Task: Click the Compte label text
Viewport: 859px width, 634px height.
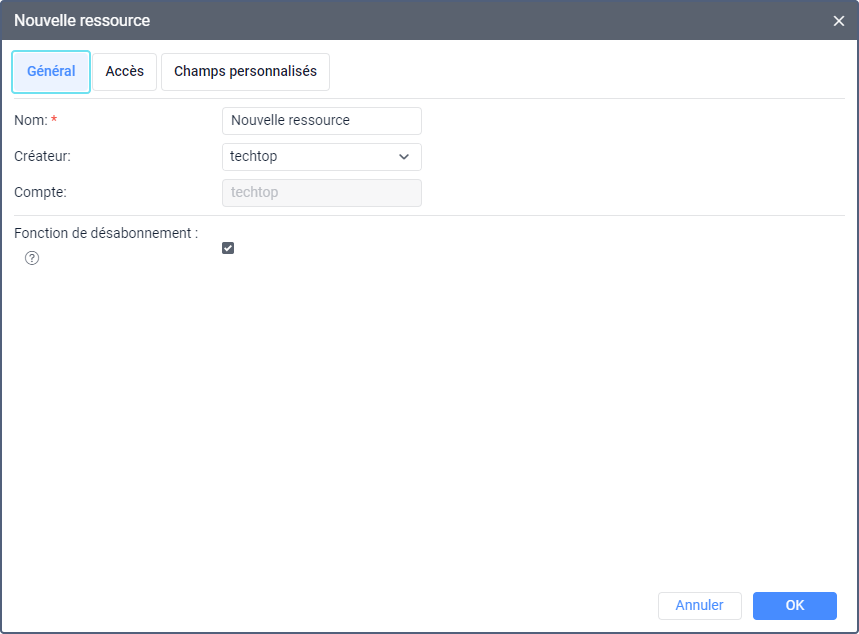Action: pos(40,193)
